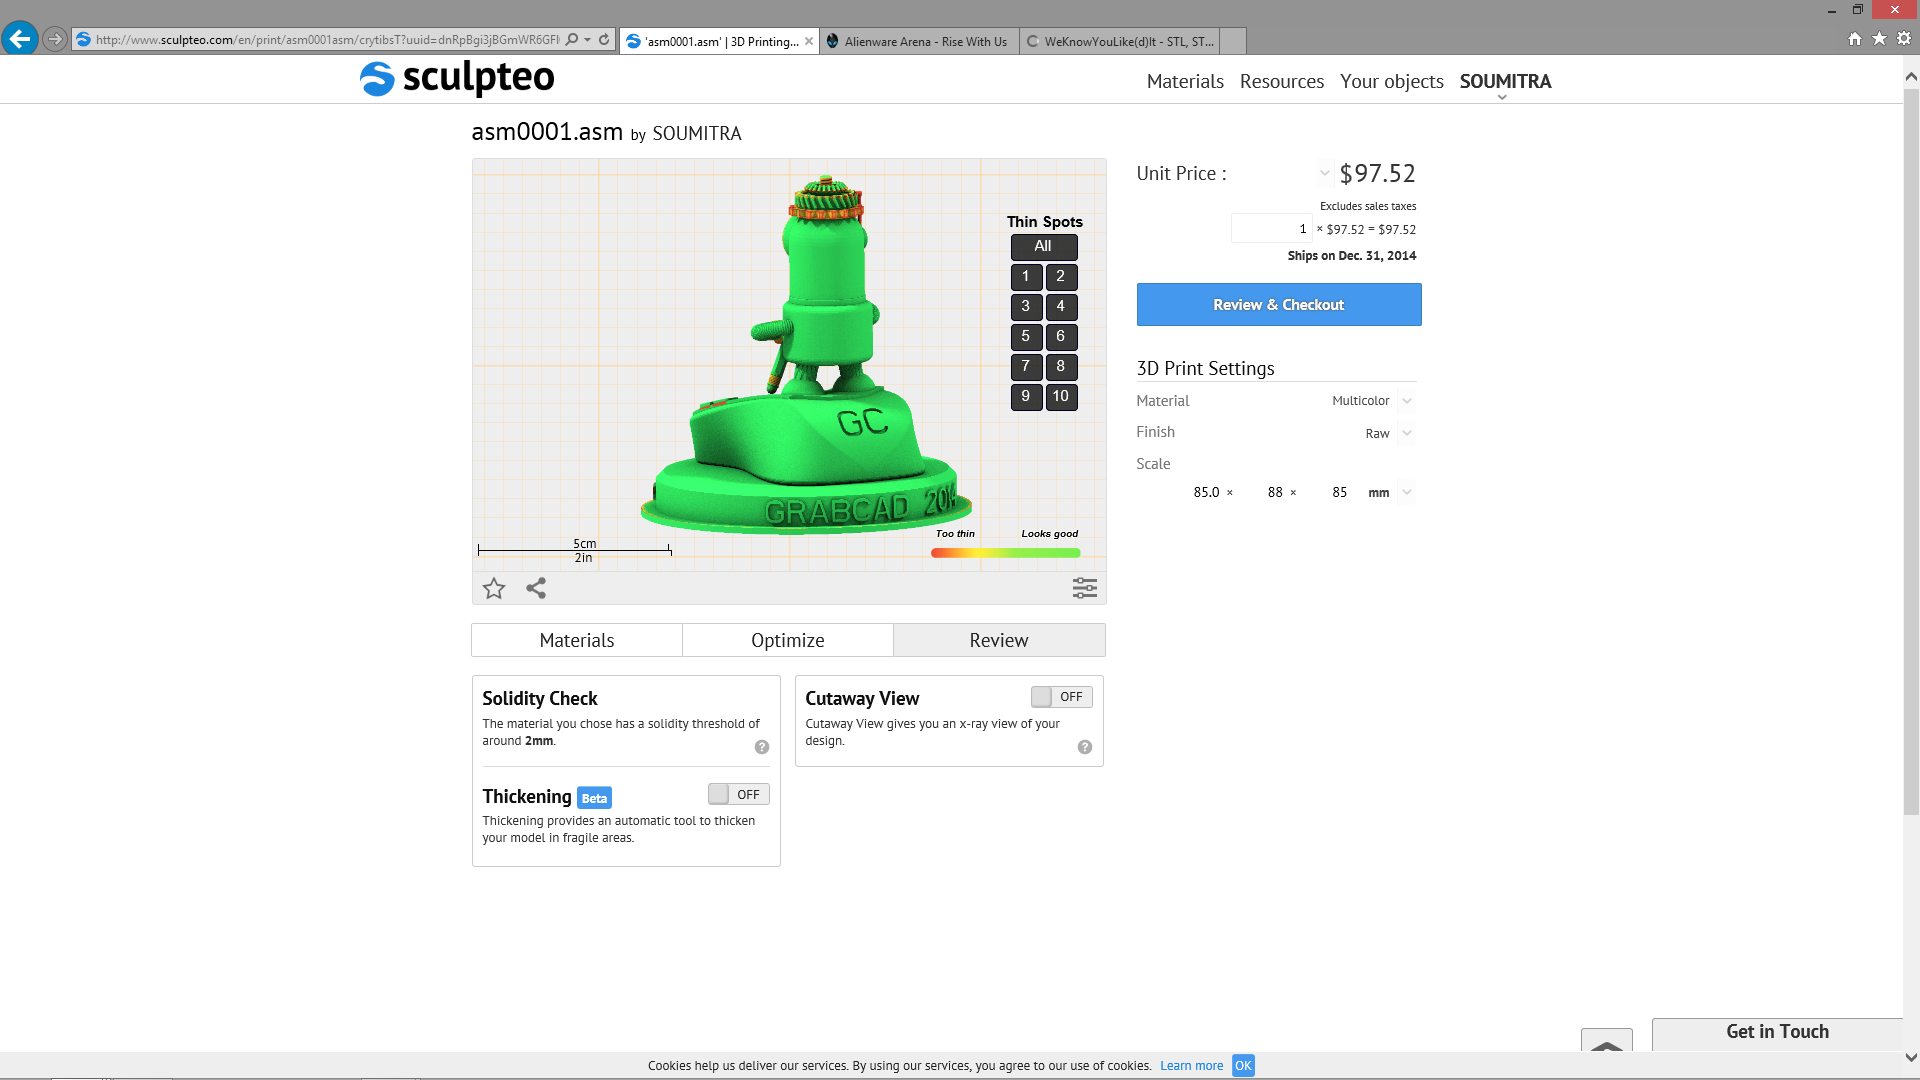The image size is (1920, 1080).
Task: Open the viewer settings sliders icon
Action: [x=1085, y=588]
